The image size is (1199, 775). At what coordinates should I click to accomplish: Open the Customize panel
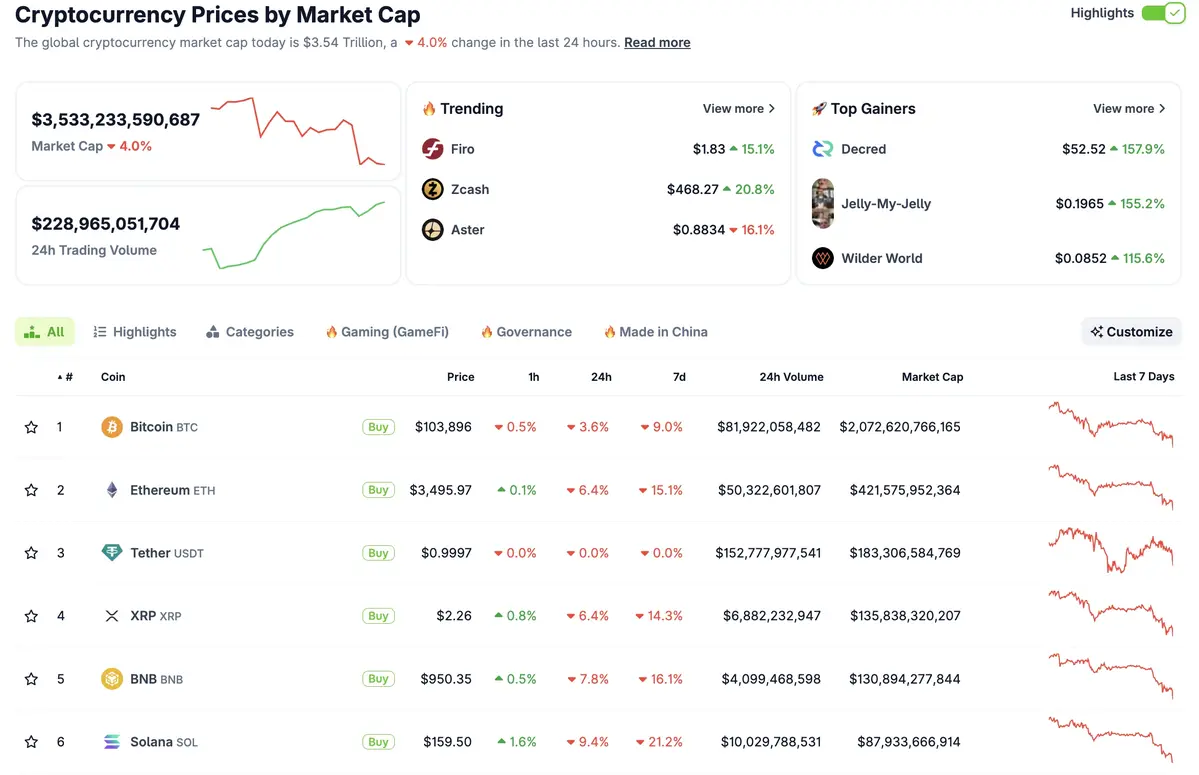[x=1131, y=331]
